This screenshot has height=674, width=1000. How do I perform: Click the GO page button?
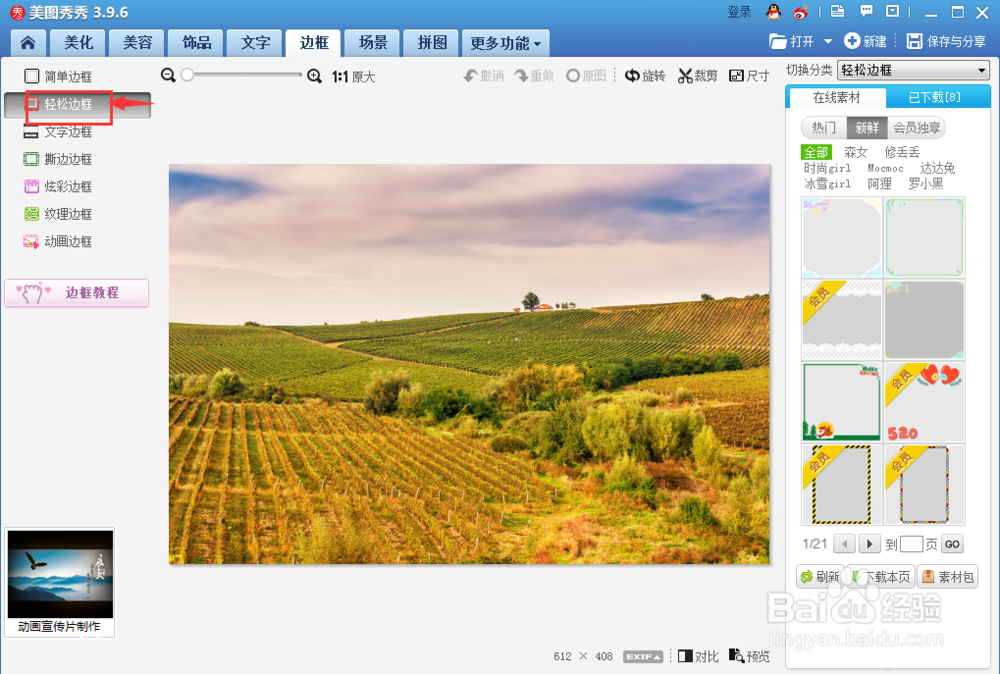click(952, 544)
